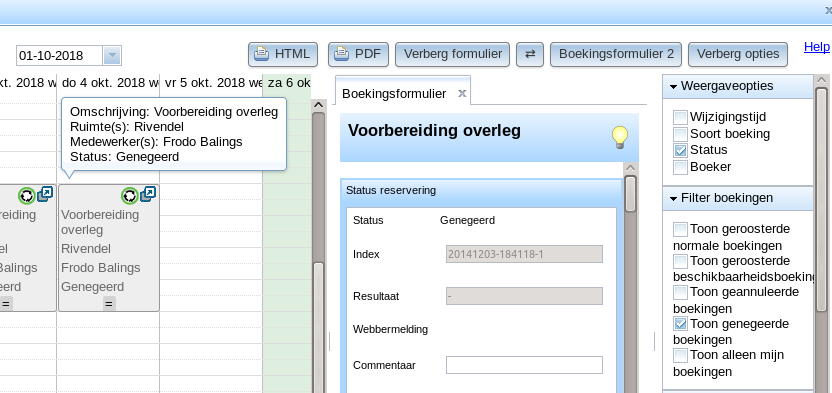Viewport: 832px width, 393px height.
Task: Enable the Boeker checkbox
Action: pyautogui.click(x=680, y=167)
